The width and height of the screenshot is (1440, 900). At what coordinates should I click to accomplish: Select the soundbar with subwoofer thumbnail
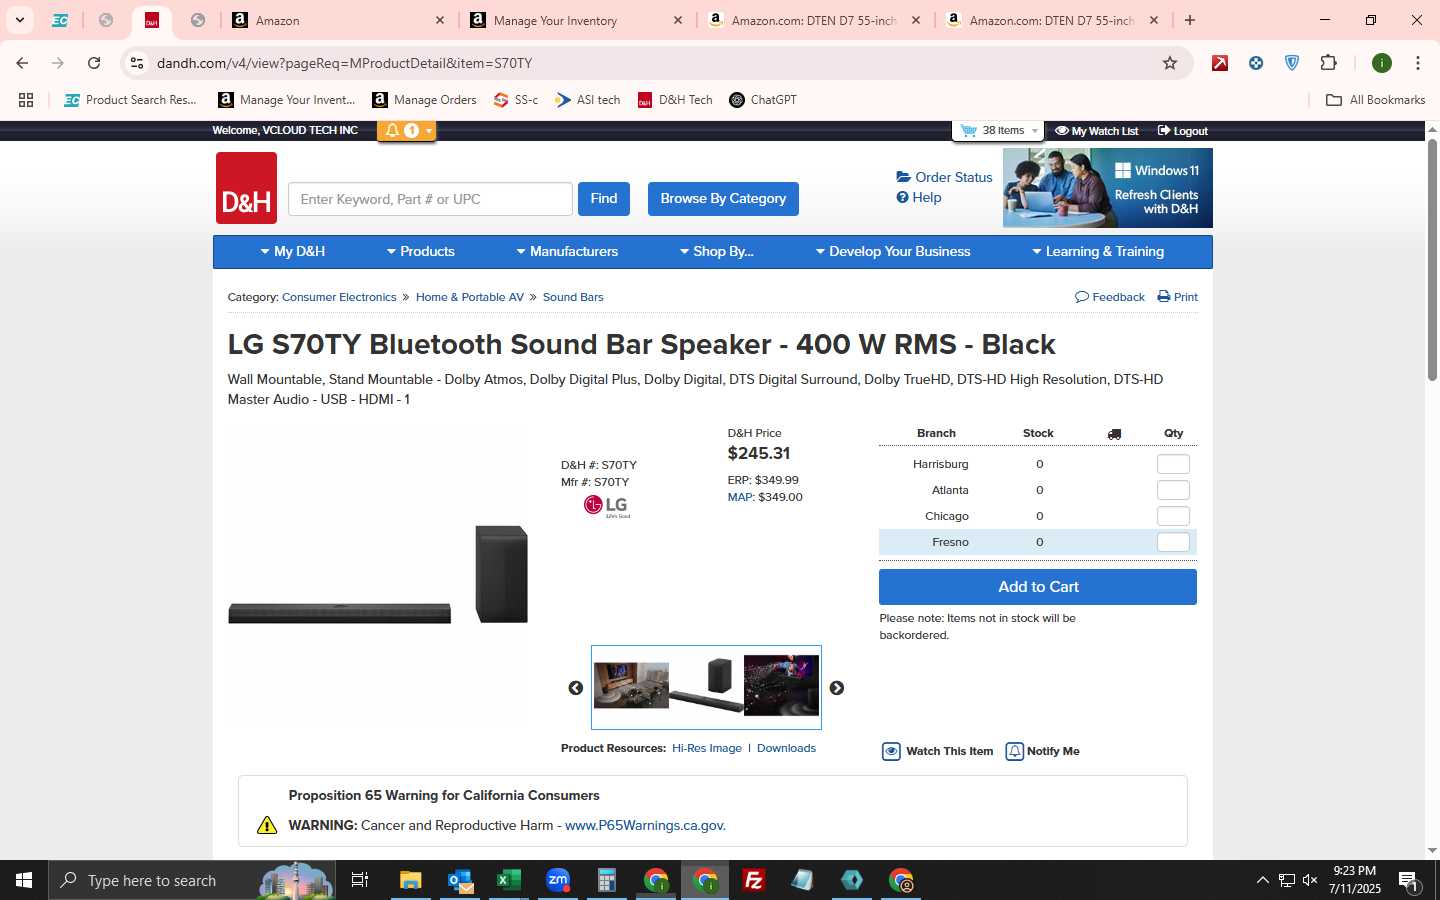point(707,686)
